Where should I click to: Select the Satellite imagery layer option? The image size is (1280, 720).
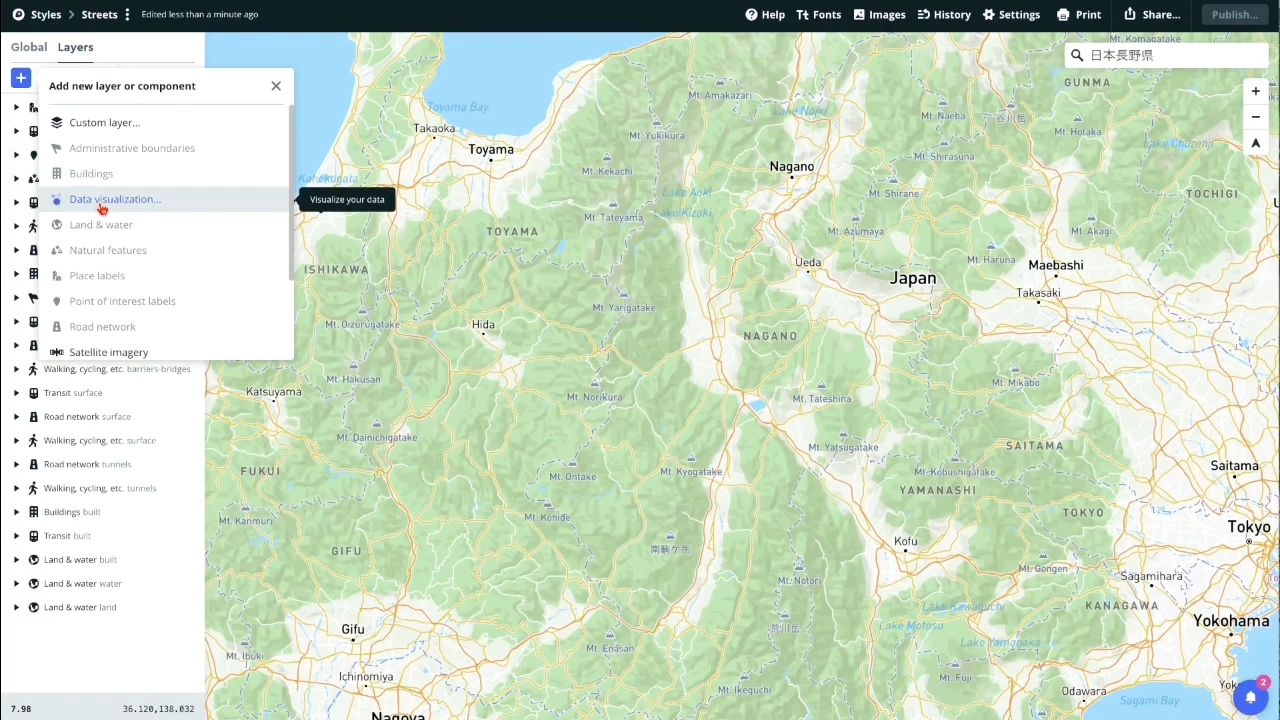(x=108, y=352)
